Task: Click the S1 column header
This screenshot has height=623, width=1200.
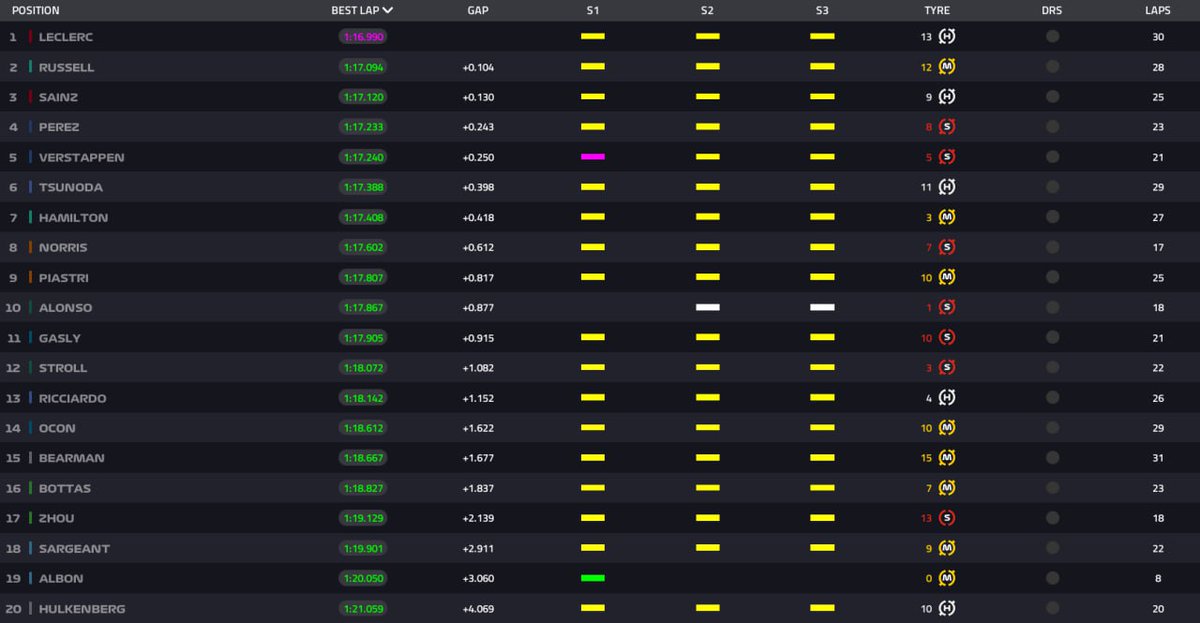Action: click(x=593, y=11)
